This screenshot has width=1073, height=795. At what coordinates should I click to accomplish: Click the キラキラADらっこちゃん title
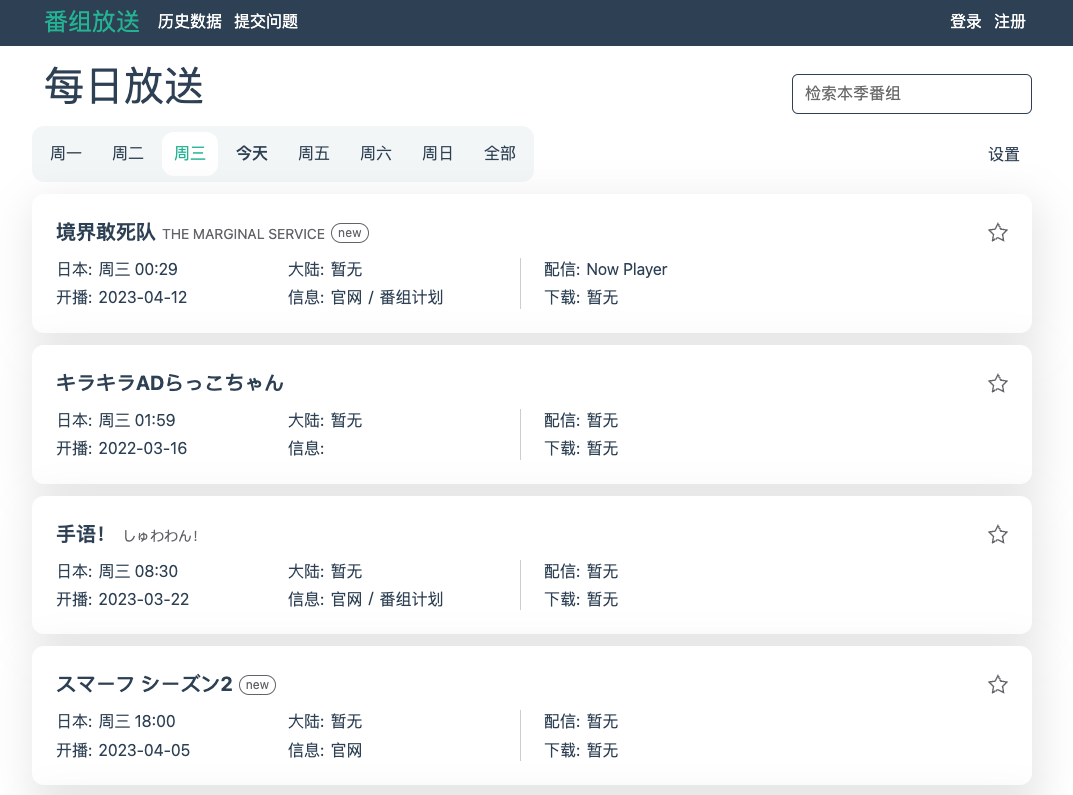170,382
